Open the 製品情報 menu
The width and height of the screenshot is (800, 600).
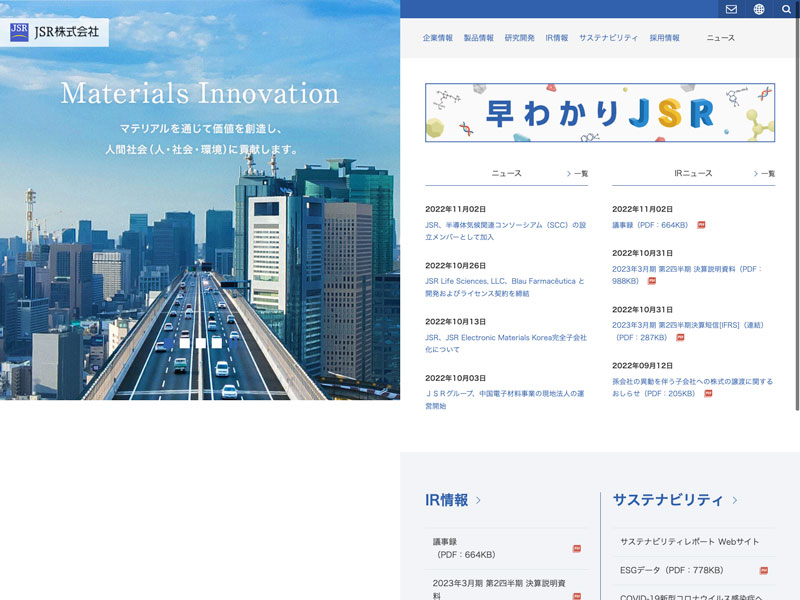pos(478,38)
